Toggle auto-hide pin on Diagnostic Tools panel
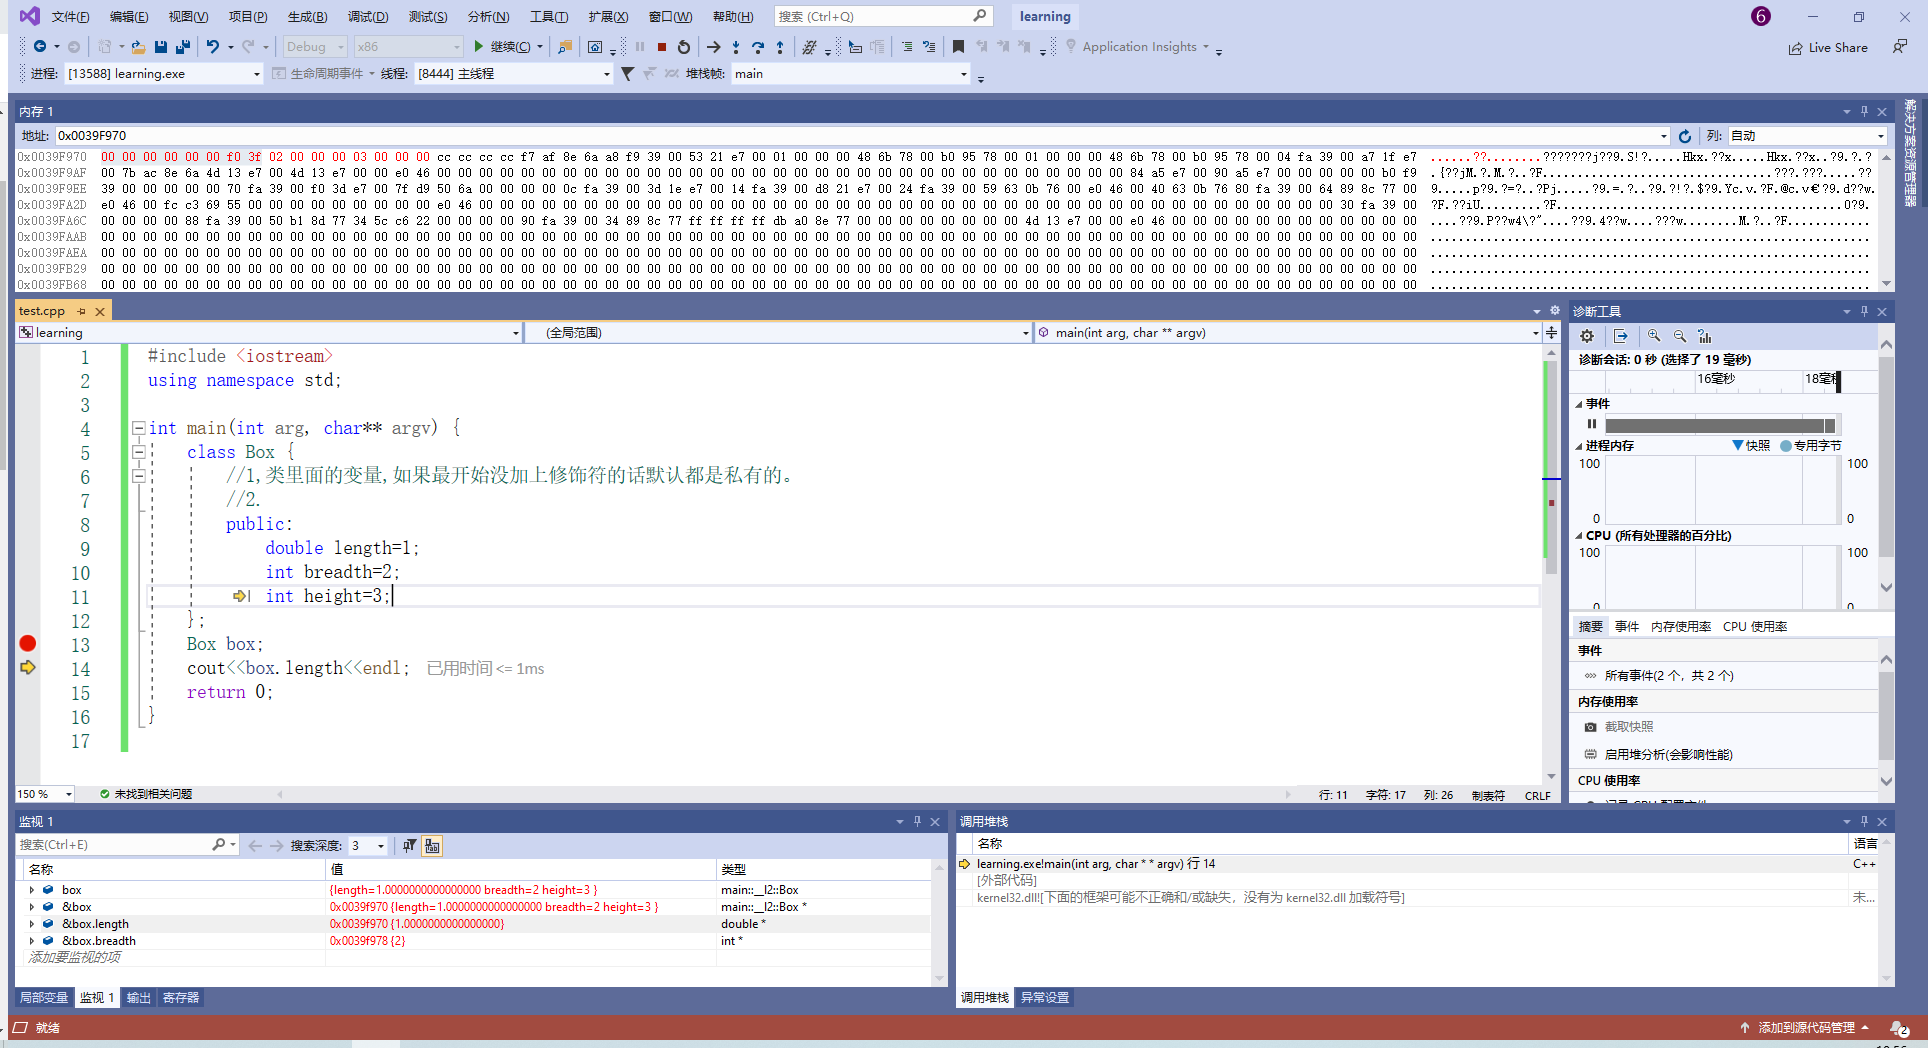The width and height of the screenshot is (1928, 1048). tap(1864, 311)
